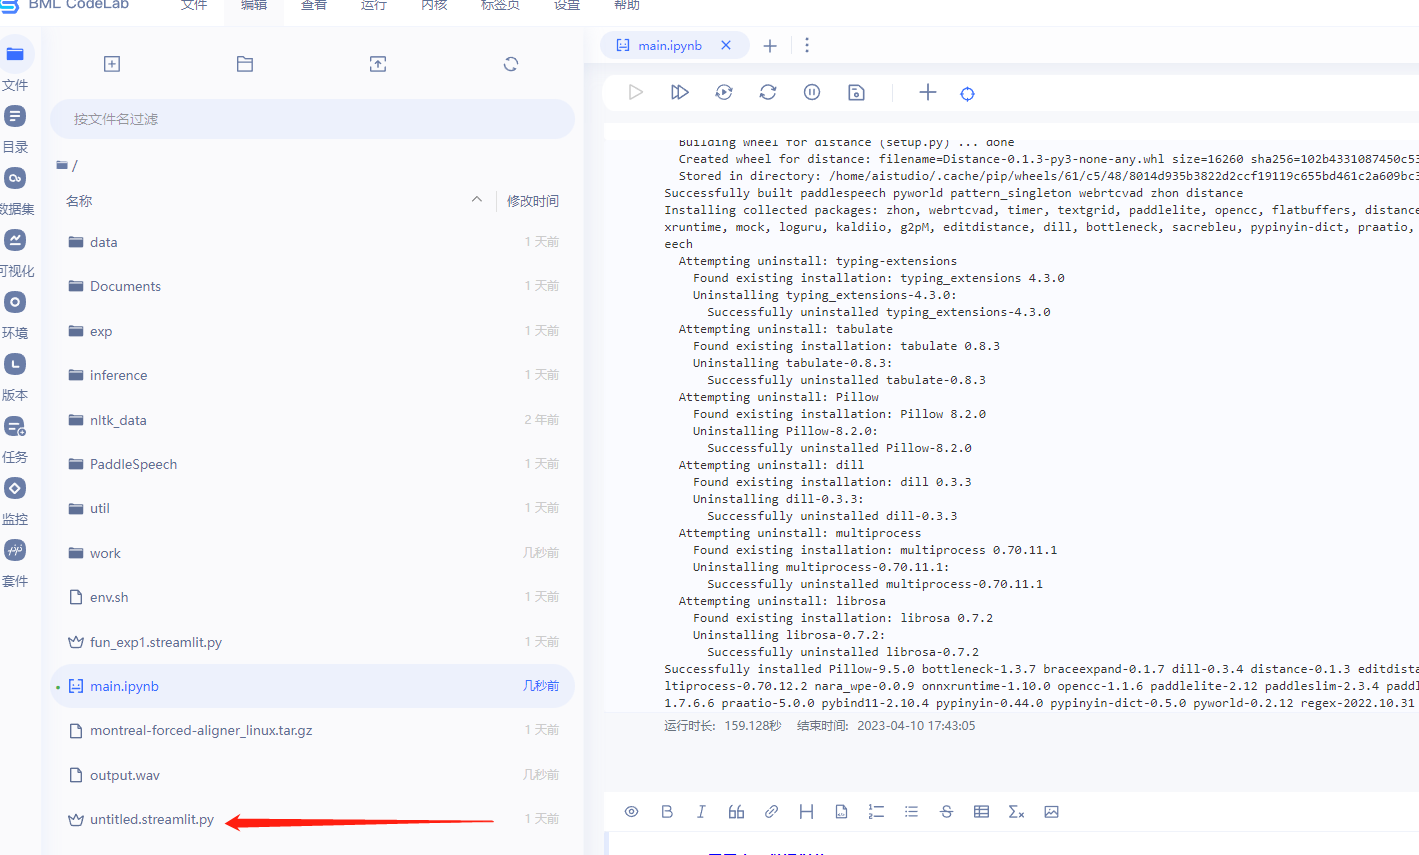Insert a table in markdown toolbar
This screenshot has width=1419, height=855.
pos(981,811)
